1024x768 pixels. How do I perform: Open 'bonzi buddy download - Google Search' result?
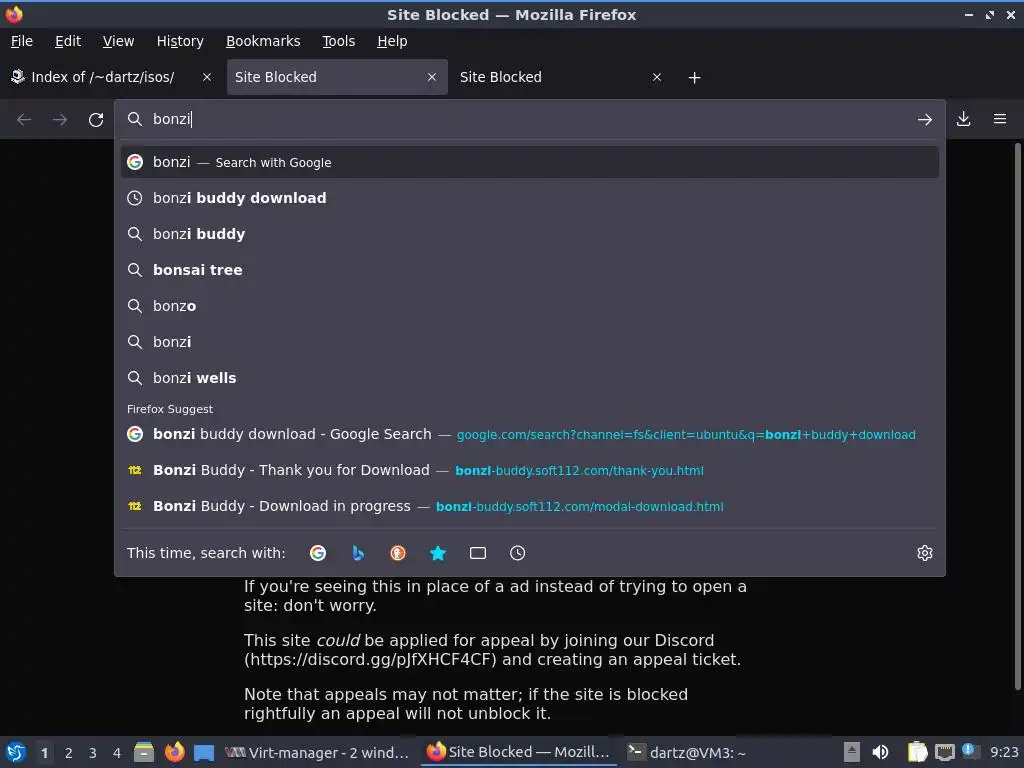coord(530,434)
